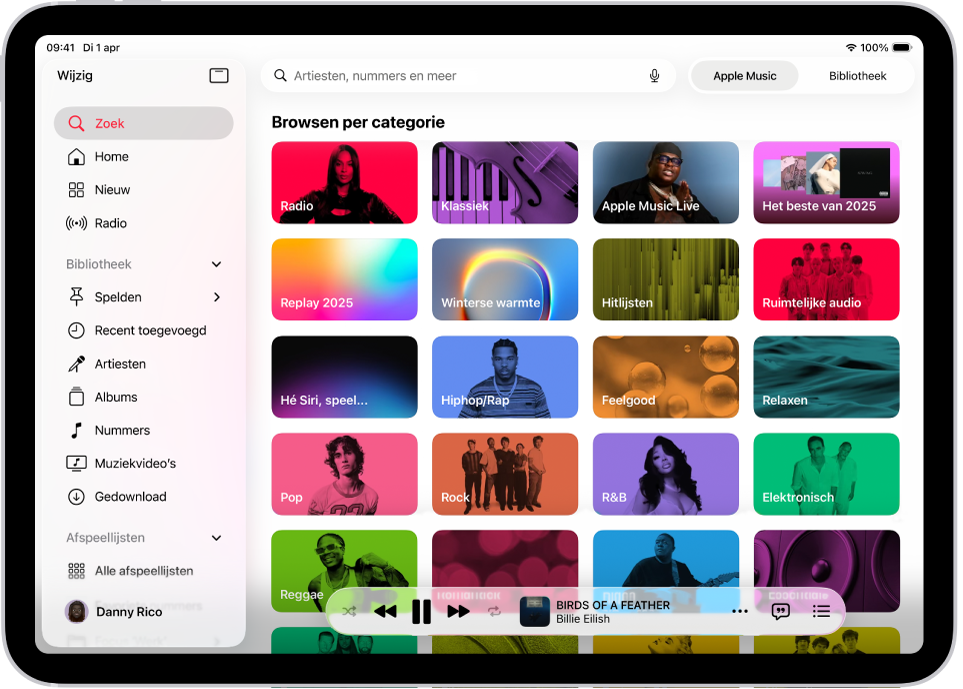Collapse the Afspeellijsten section chevron
The width and height of the screenshot is (963, 689).
pos(216,538)
